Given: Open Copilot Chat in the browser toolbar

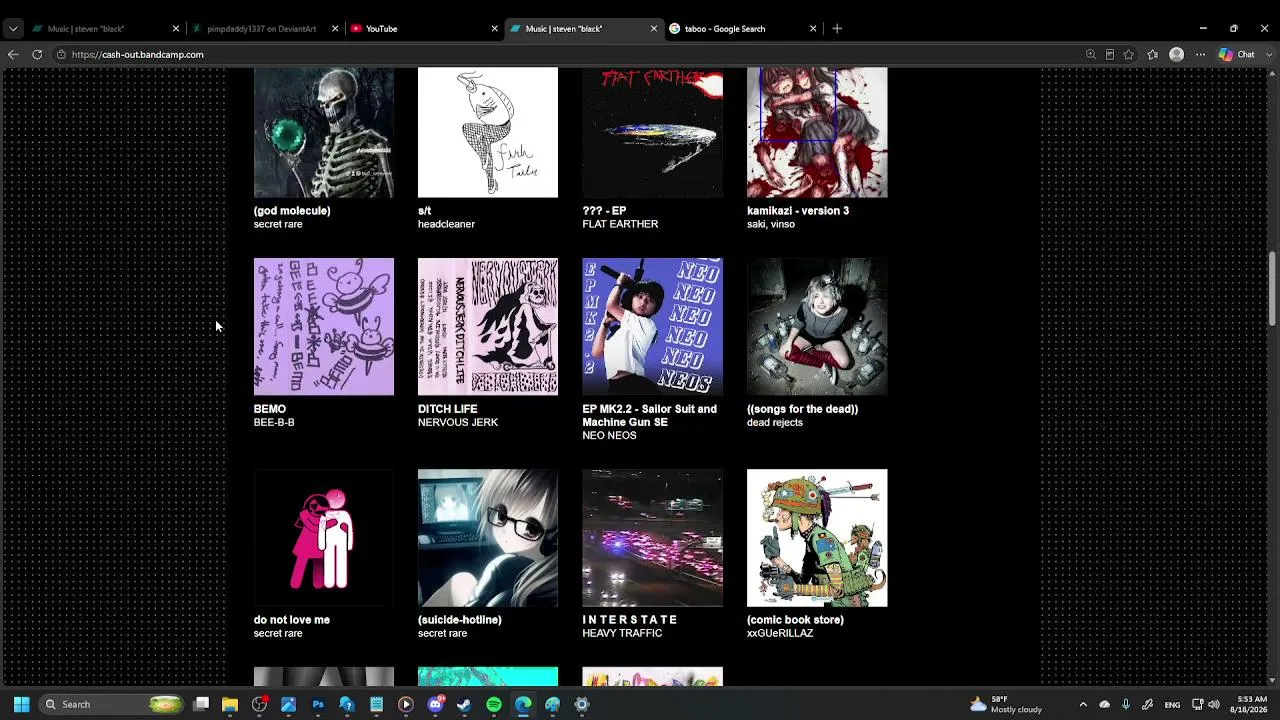Looking at the screenshot, I should click(x=1236, y=55).
